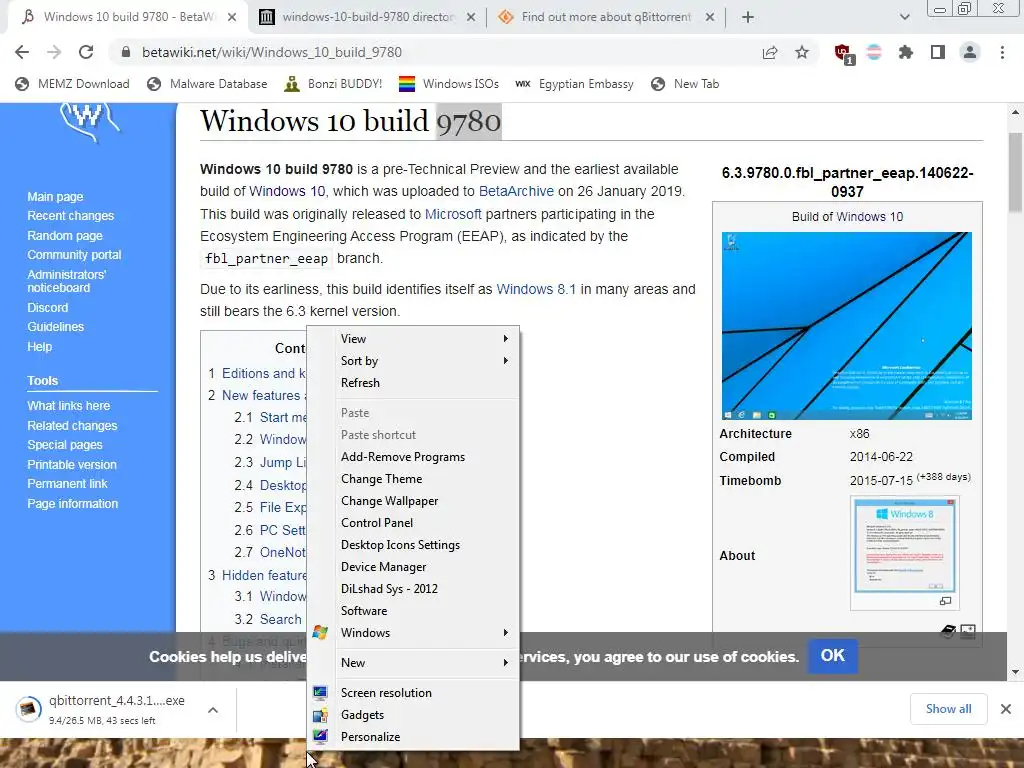The width and height of the screenshot is (1024, 768).
Task: Open the Bonzi BUDDY! bookmark
Action: tap(333, 84)
